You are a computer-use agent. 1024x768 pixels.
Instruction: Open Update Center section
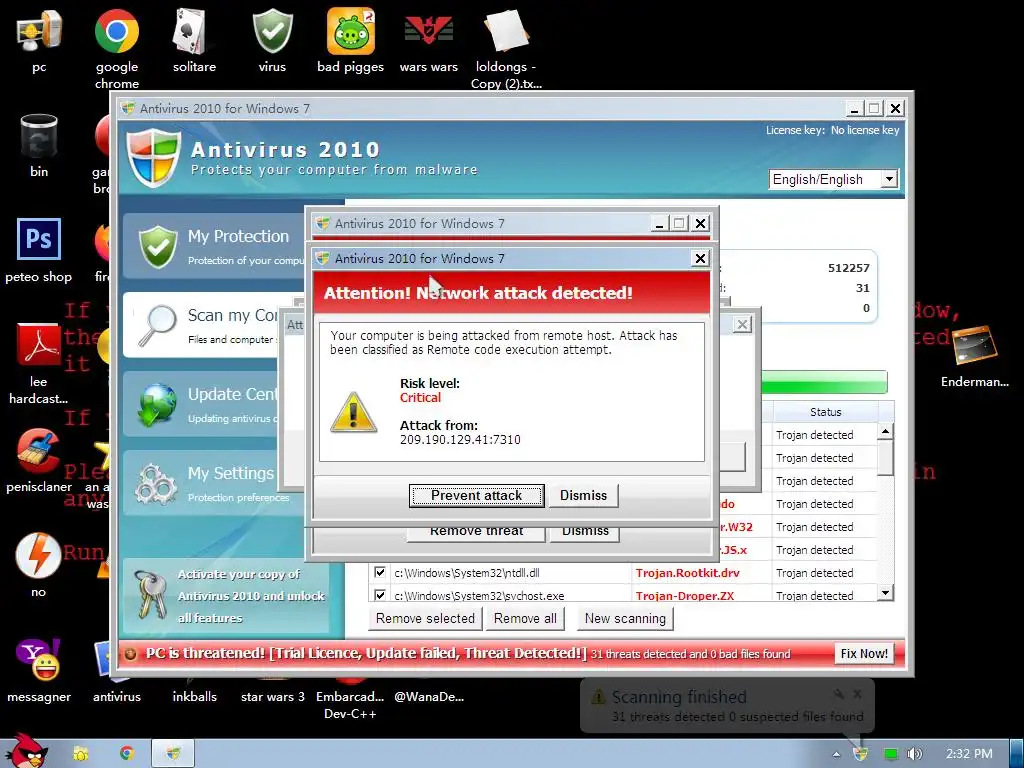tap(201, 404)
